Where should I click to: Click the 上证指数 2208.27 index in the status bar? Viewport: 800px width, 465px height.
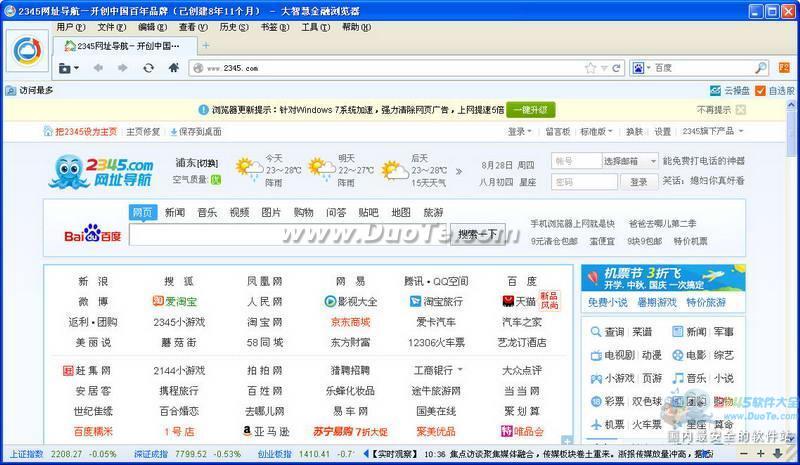[63, 453]
